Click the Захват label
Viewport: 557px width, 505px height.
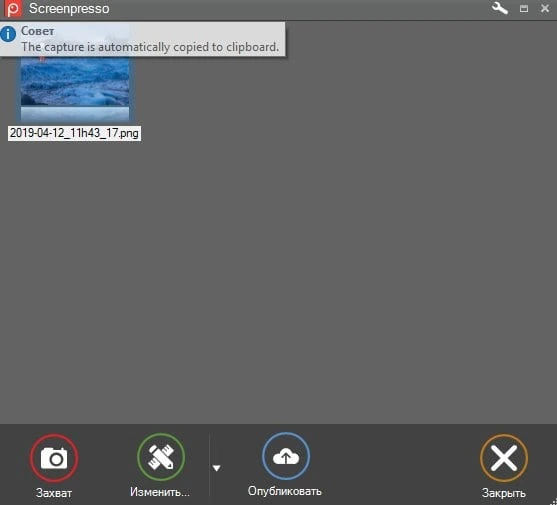point(54,493)
